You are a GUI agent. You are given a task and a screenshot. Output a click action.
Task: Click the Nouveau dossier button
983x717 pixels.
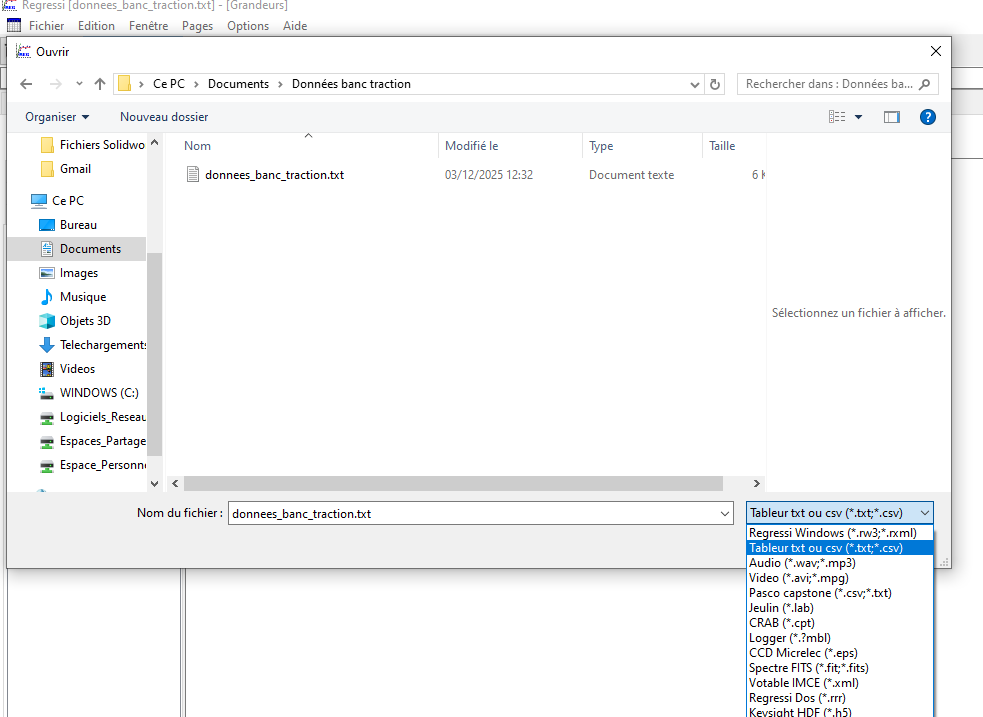click(x=164, y=117)
